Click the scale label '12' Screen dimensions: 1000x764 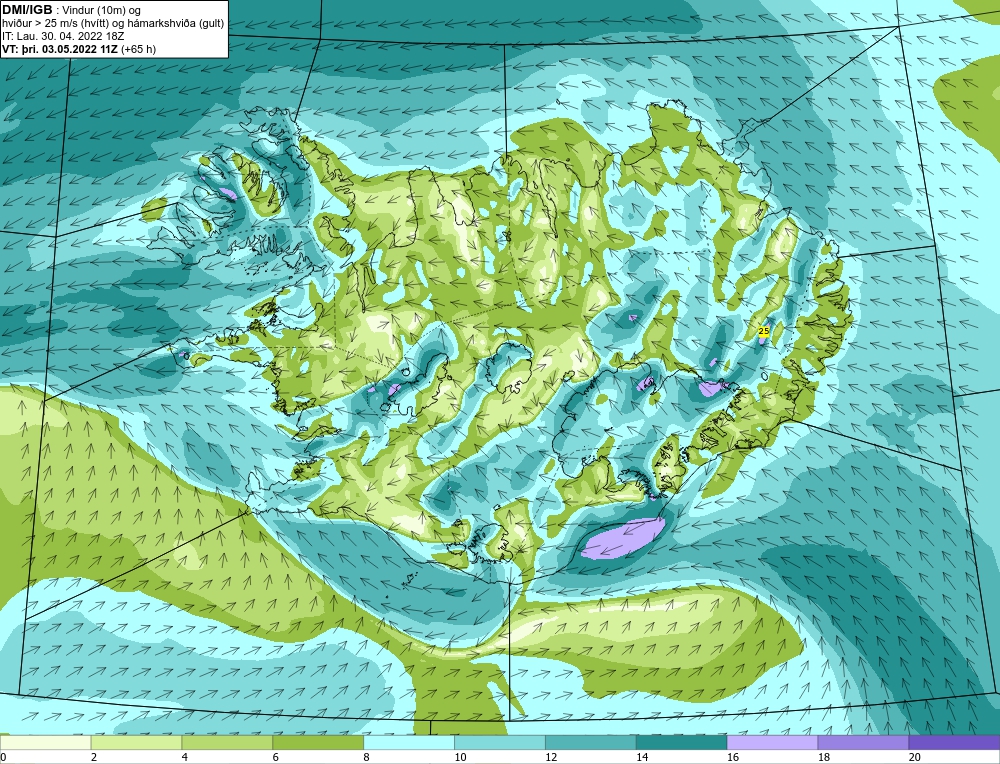(x=551, y=757)
